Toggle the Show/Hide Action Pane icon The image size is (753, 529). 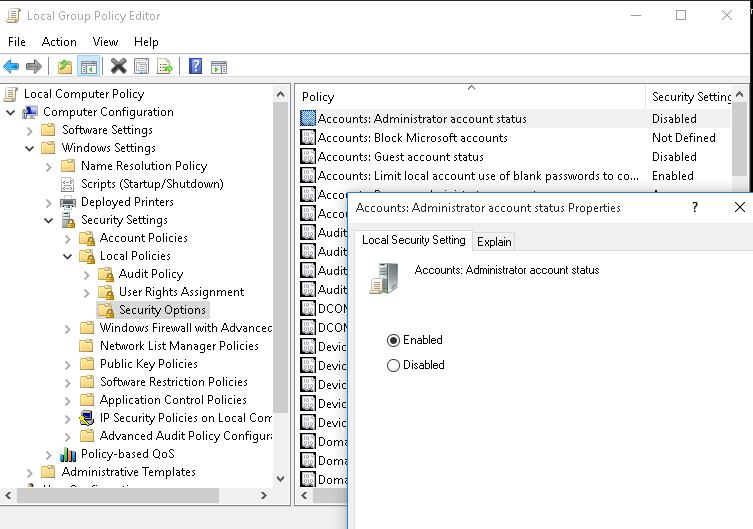click(x=219, y=67)
